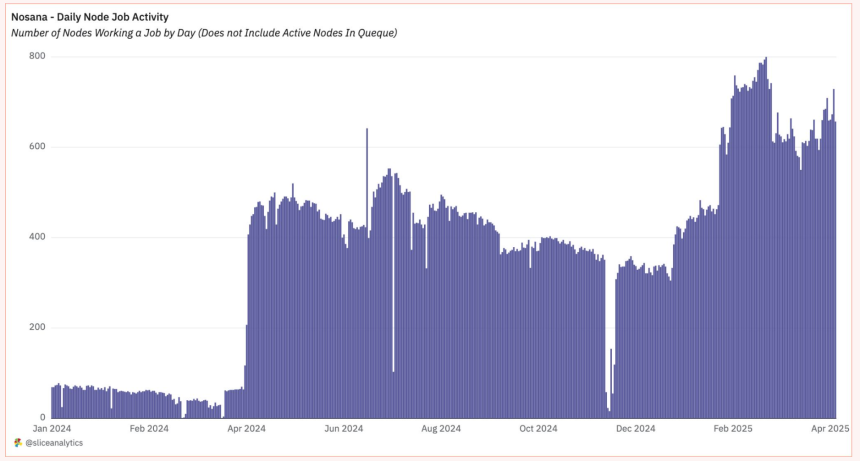Select the Aug 2024 x-axis label
The image size is (860, 461).
point(441,428)
